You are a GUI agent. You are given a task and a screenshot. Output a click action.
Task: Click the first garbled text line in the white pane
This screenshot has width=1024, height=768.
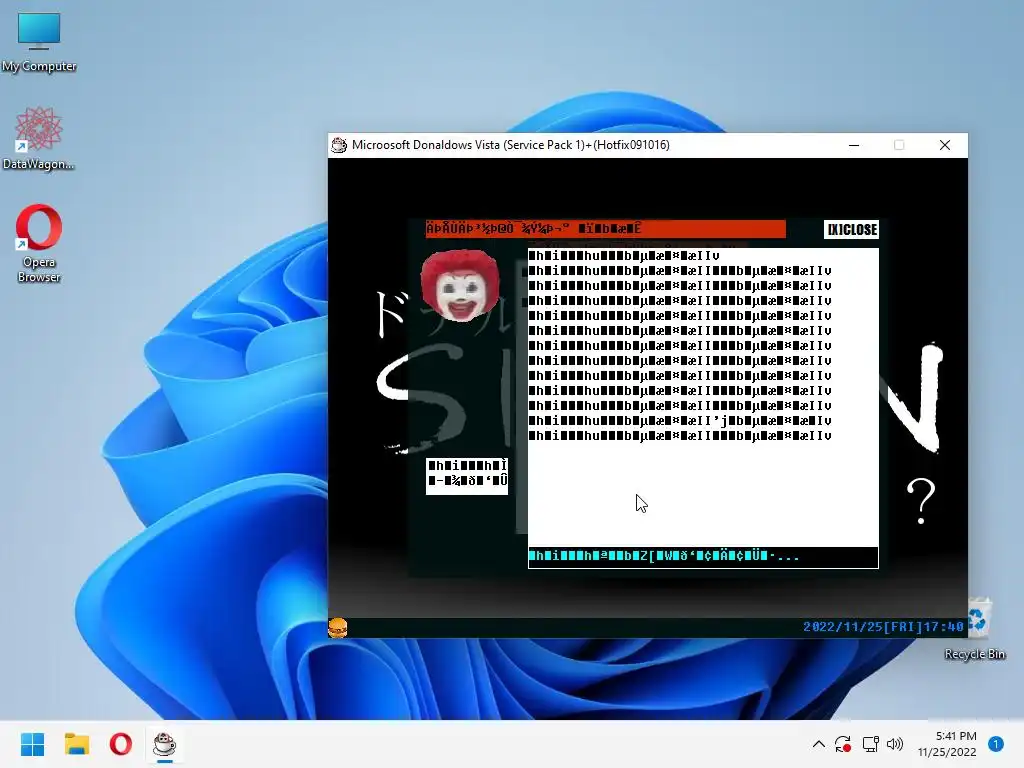(624, 256)
